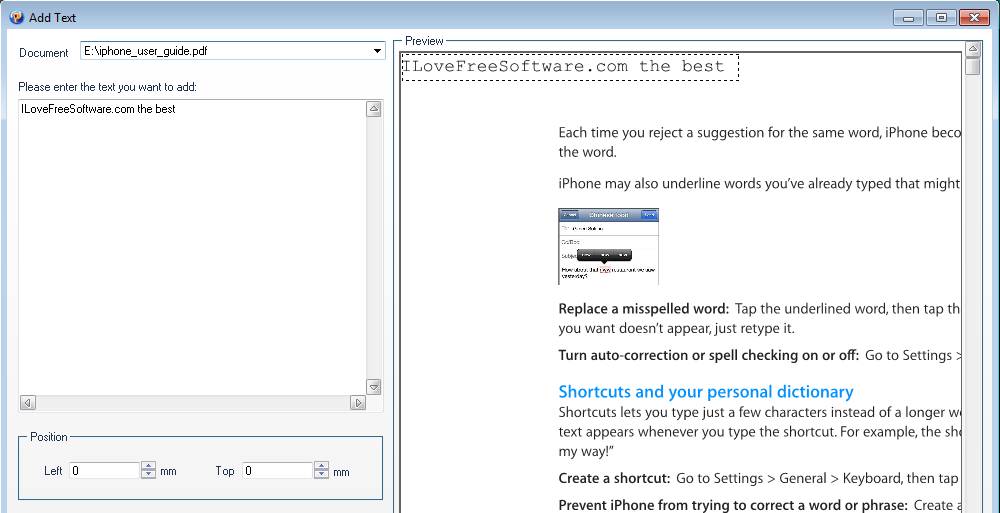This screenshot has width=1000, height=513.
Task: Click the 'Shortcuts and your personal dictionary' heading
Action: 705,391
